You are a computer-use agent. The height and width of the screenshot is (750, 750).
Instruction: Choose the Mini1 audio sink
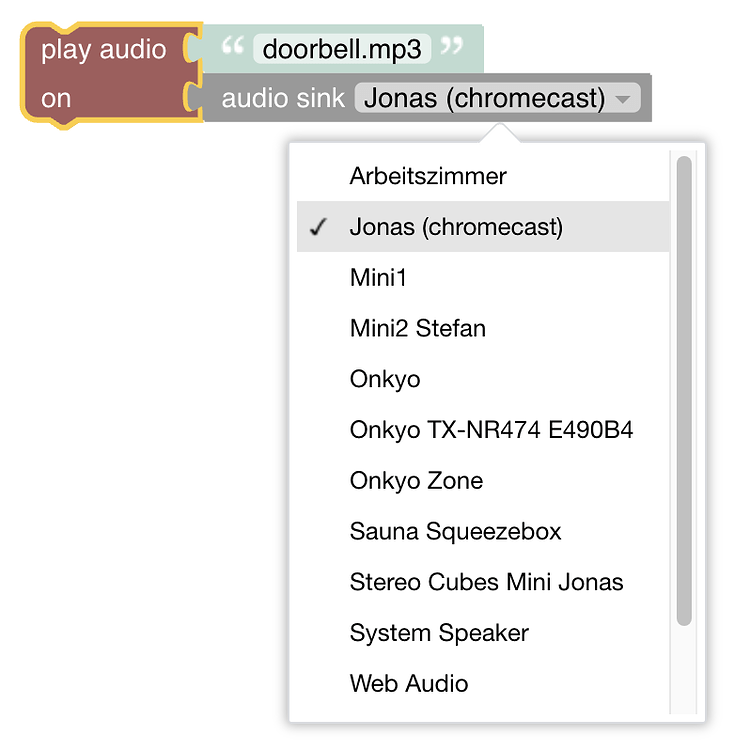[x=378, y=277]
